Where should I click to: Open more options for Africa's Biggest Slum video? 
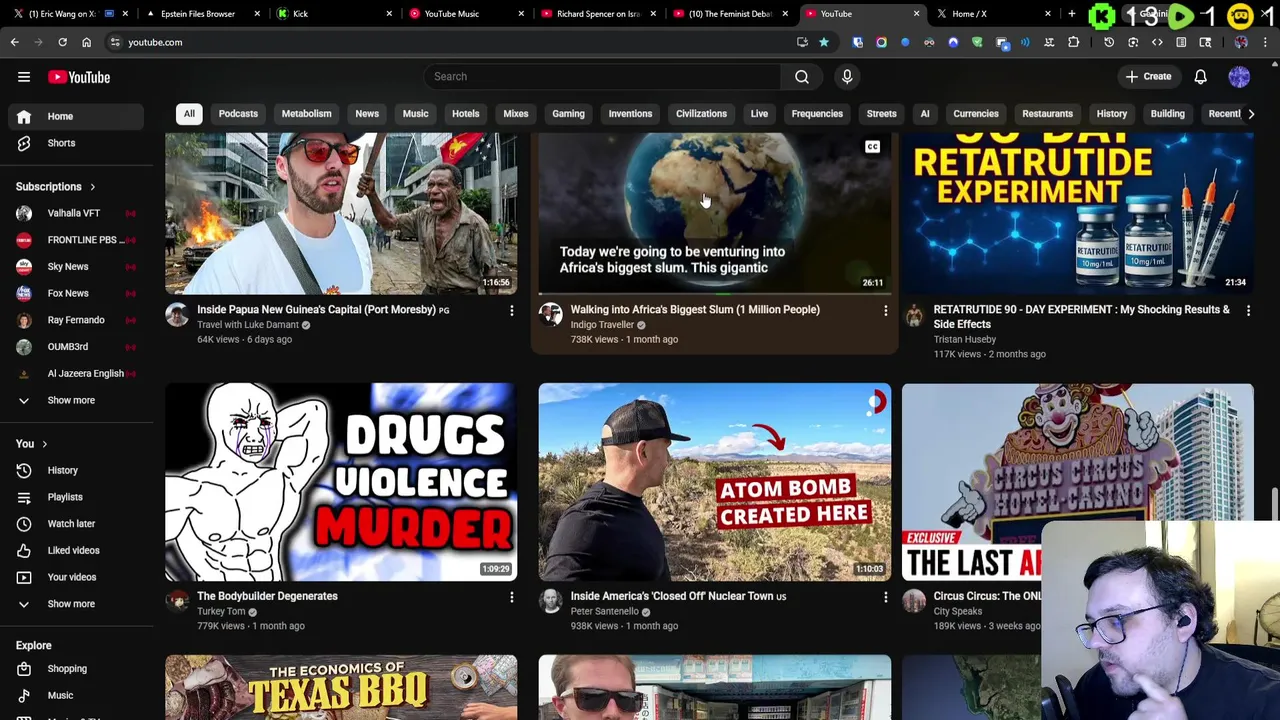point(885,311)
